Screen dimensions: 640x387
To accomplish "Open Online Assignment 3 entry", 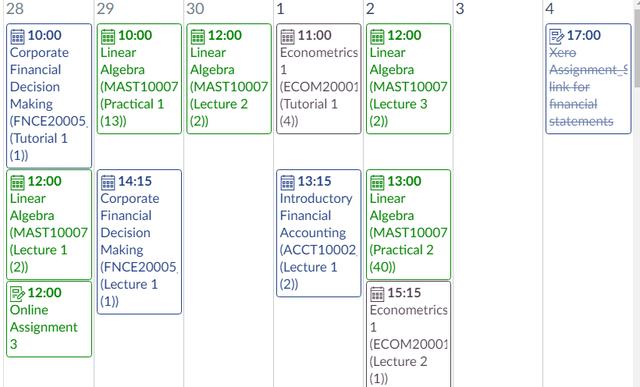I will click(49, 319).
